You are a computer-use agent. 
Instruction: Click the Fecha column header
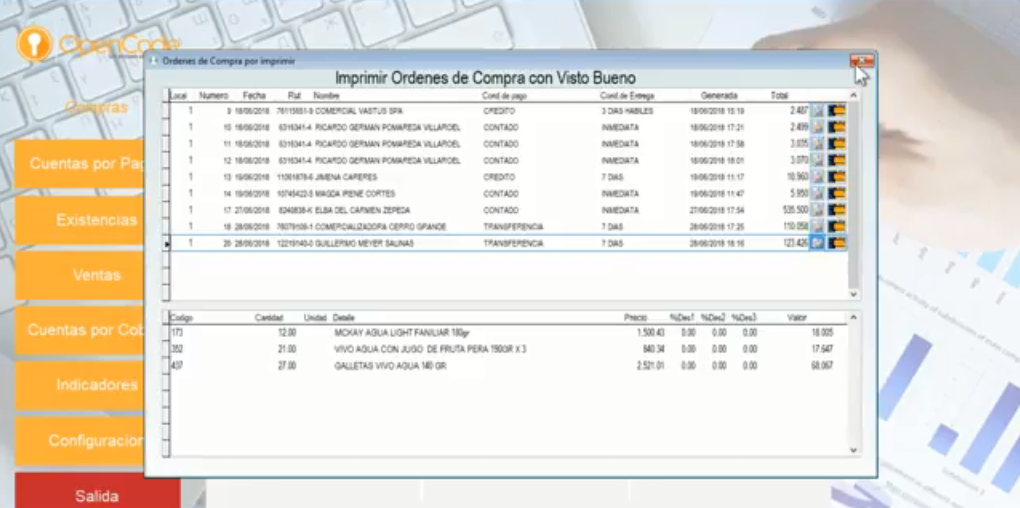click(254, 96)
